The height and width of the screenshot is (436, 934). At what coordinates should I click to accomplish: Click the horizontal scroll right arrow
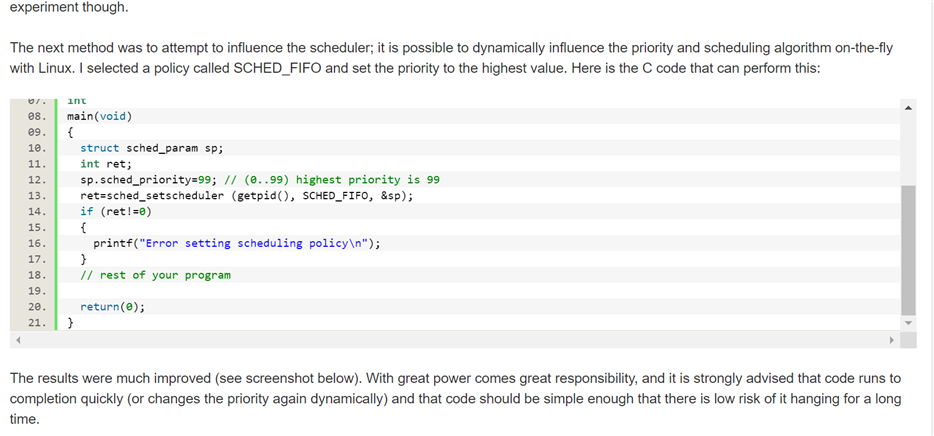[892, 340]
